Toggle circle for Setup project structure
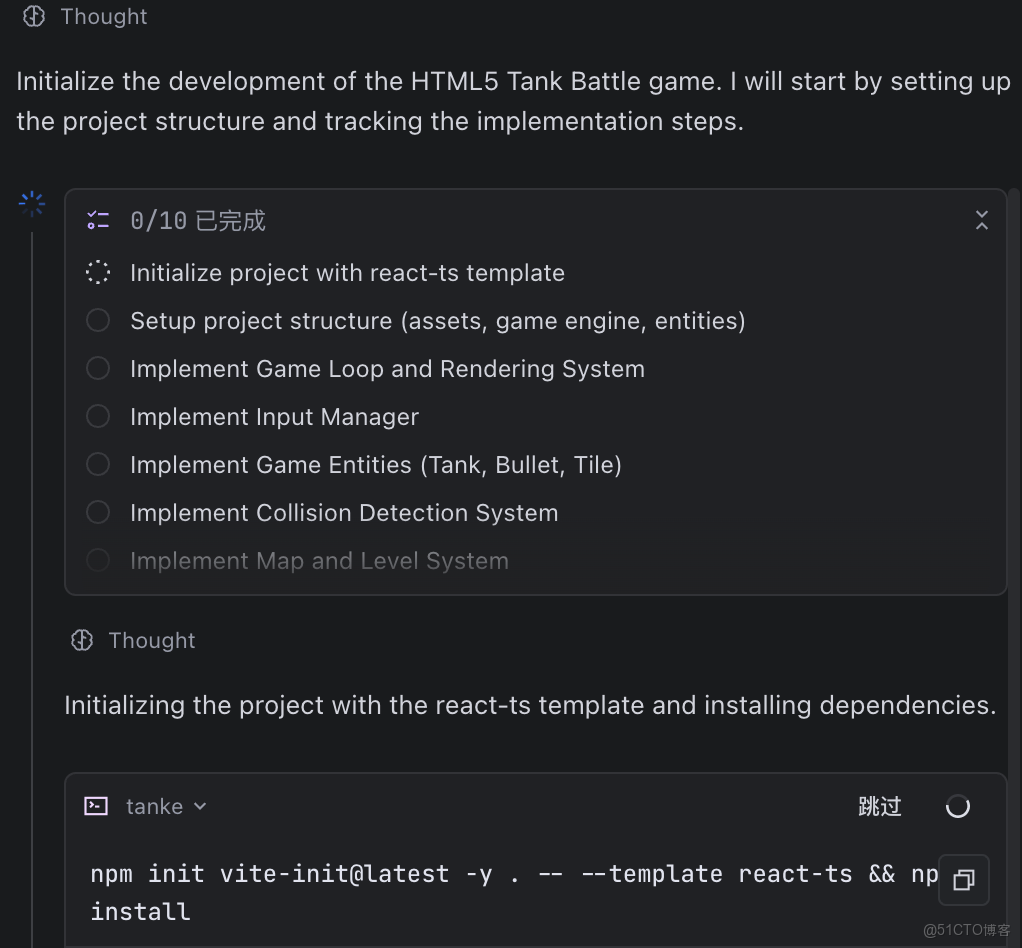The width and height of the screenshot is (1022, 948). [x=98, y=320]
